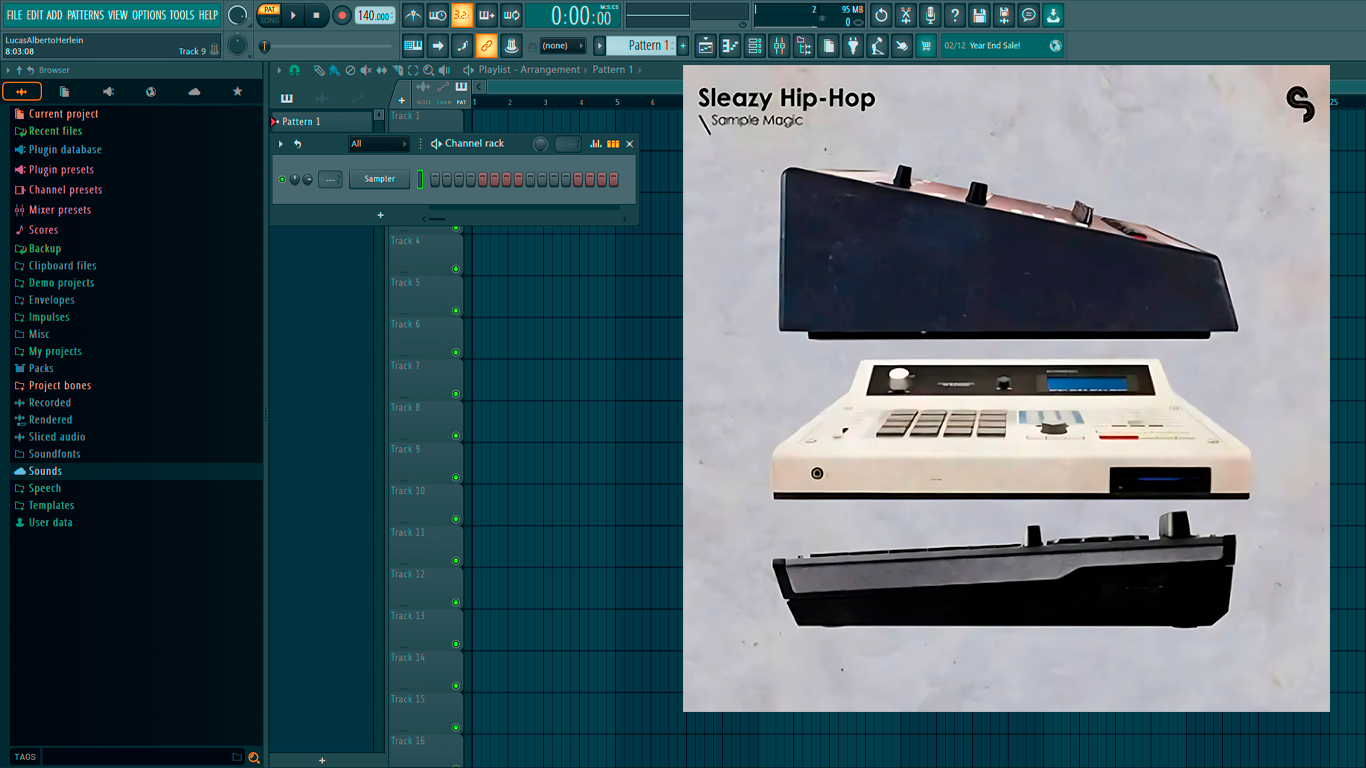The image size is (1366, 768).
Task: Open the plugin picker plug icon
Action: (853, 45)
